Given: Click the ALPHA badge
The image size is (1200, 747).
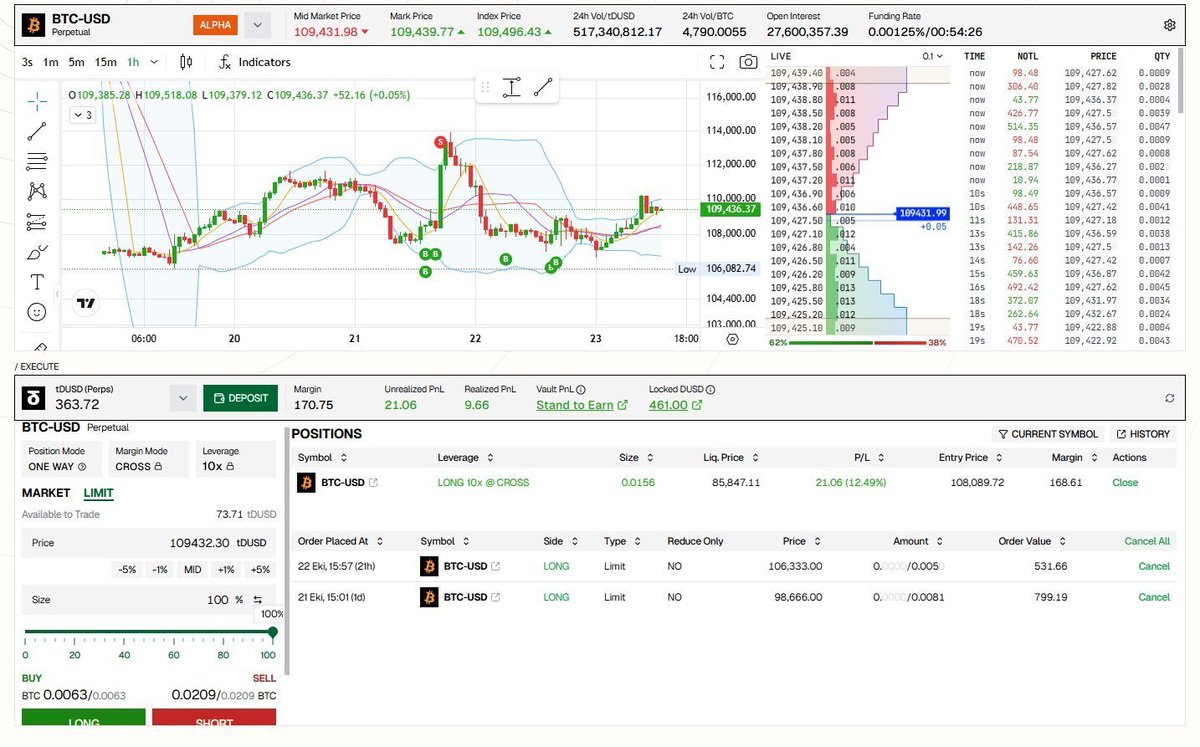Looking at the screenshot, I should click(215, 25).
